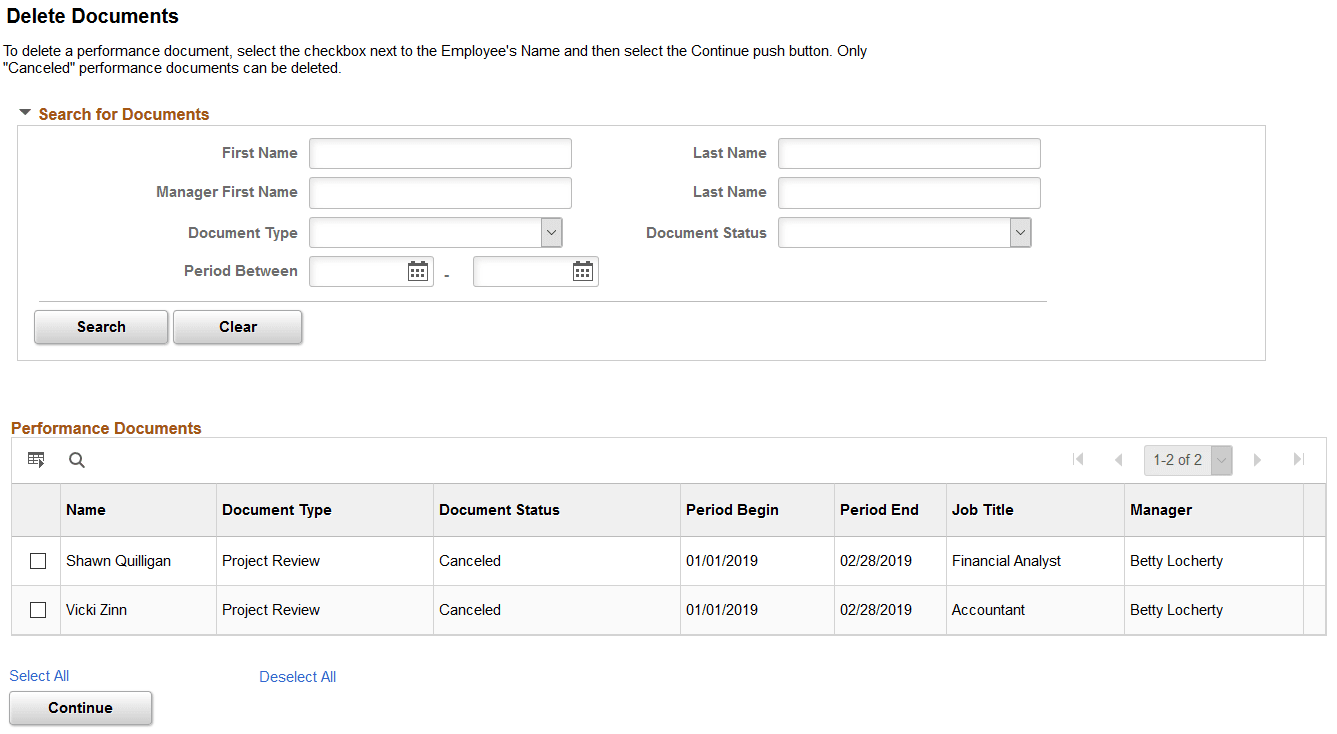The width and height of the screenshot is (1337, 734).
Task: Open the calendar for the first Period Between date
Action: [420, 271]
